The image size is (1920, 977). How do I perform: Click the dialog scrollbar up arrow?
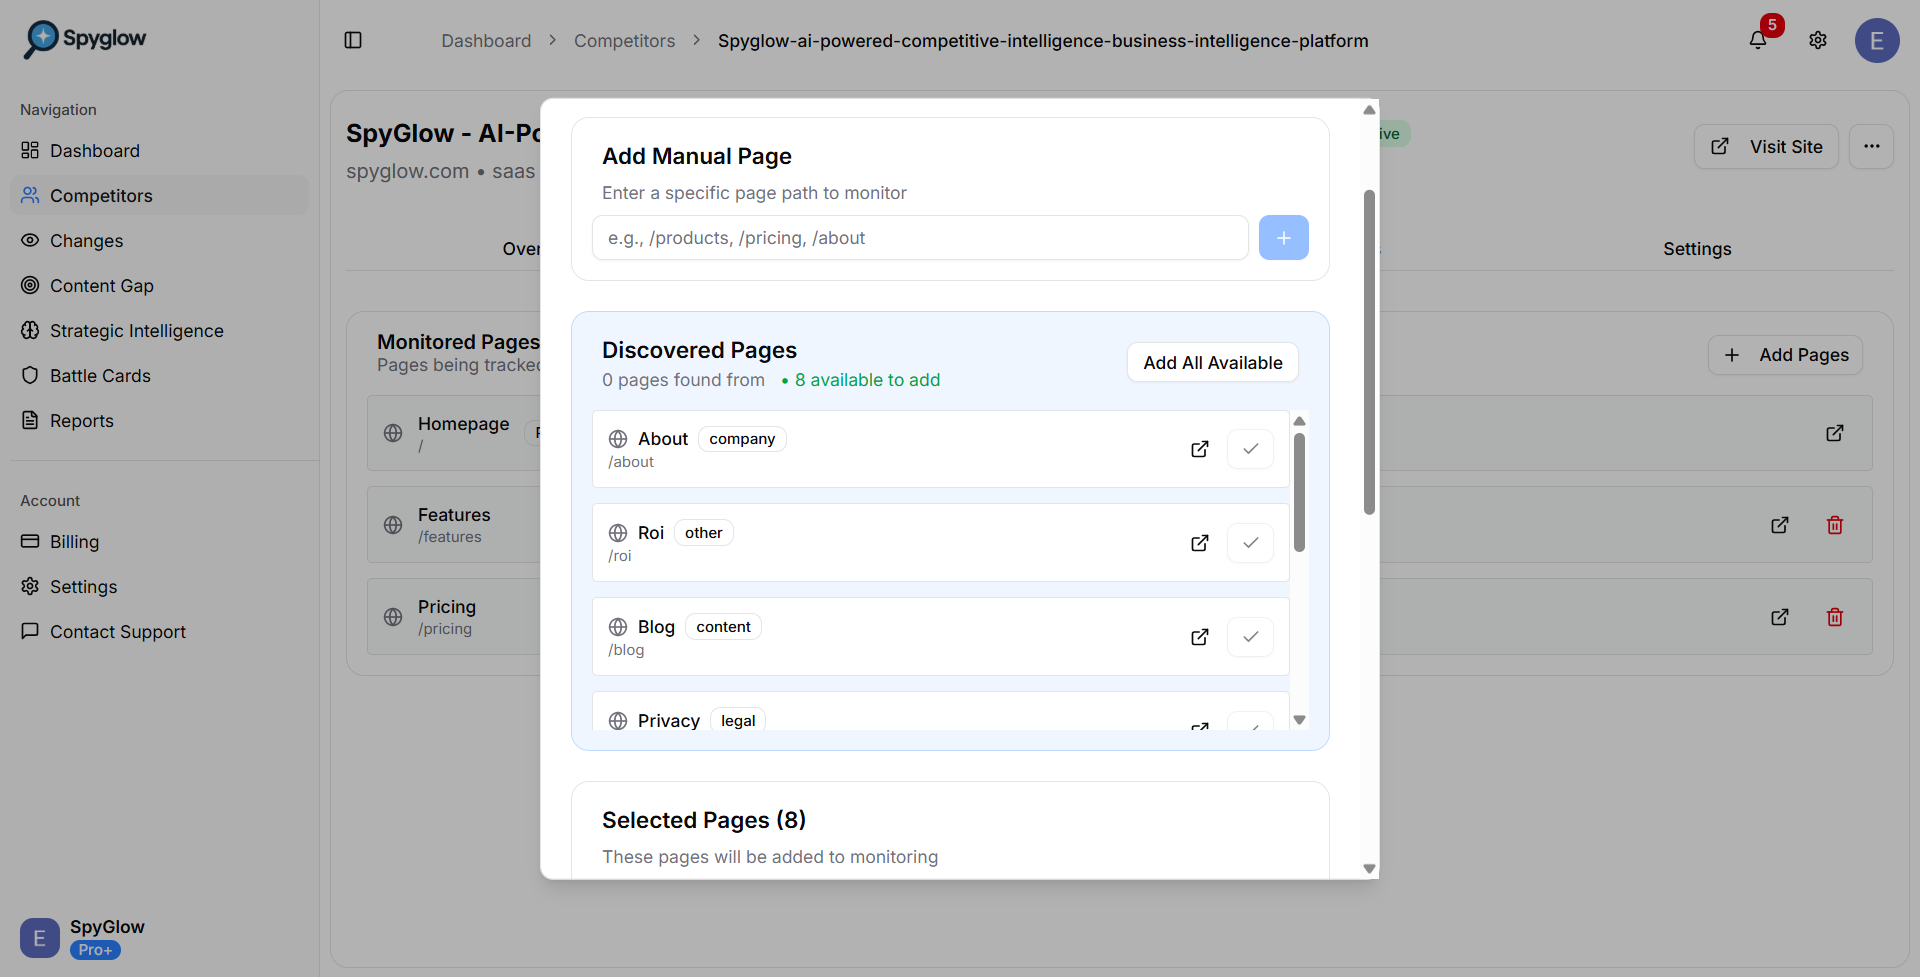pyautogui.click(x=1369, y=110)
